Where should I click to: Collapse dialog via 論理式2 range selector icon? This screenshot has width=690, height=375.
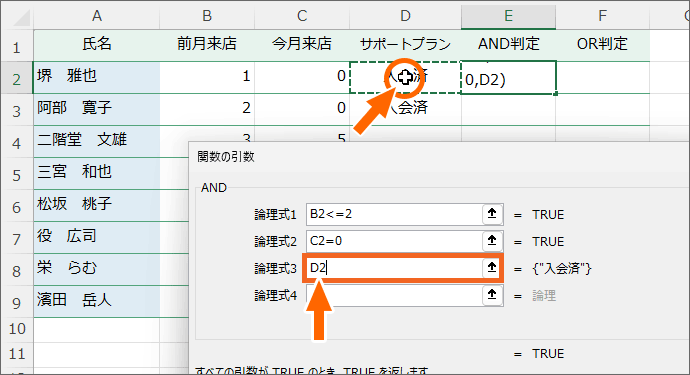coord(492,241)
